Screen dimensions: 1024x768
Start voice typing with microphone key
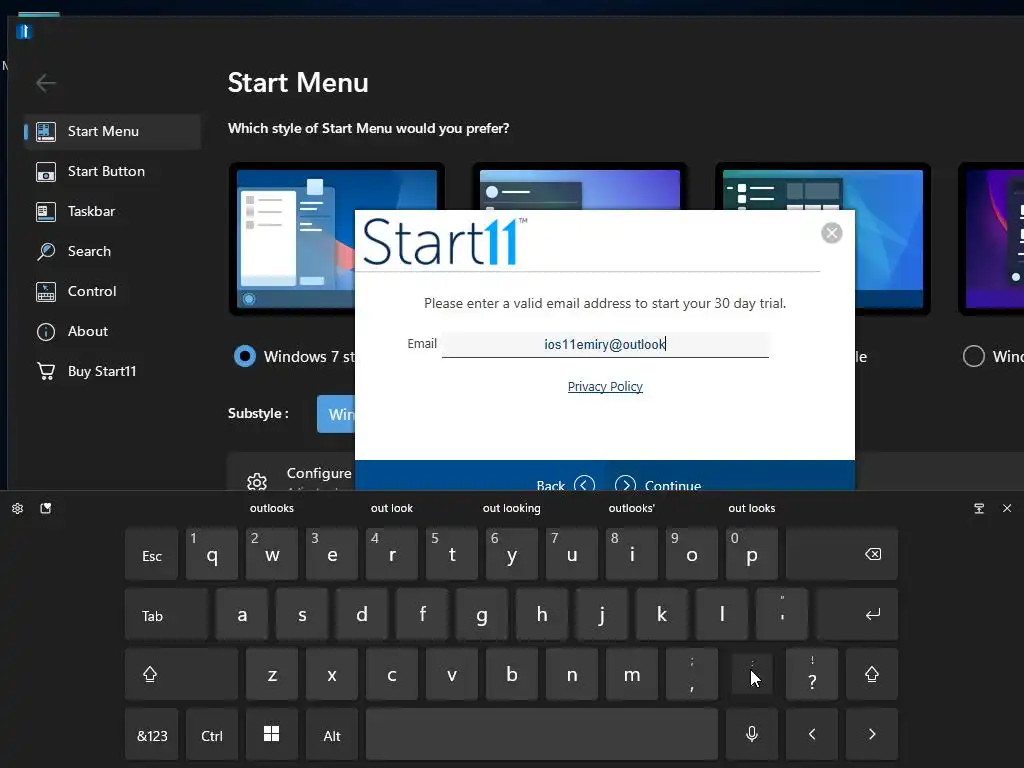(752, 735)
